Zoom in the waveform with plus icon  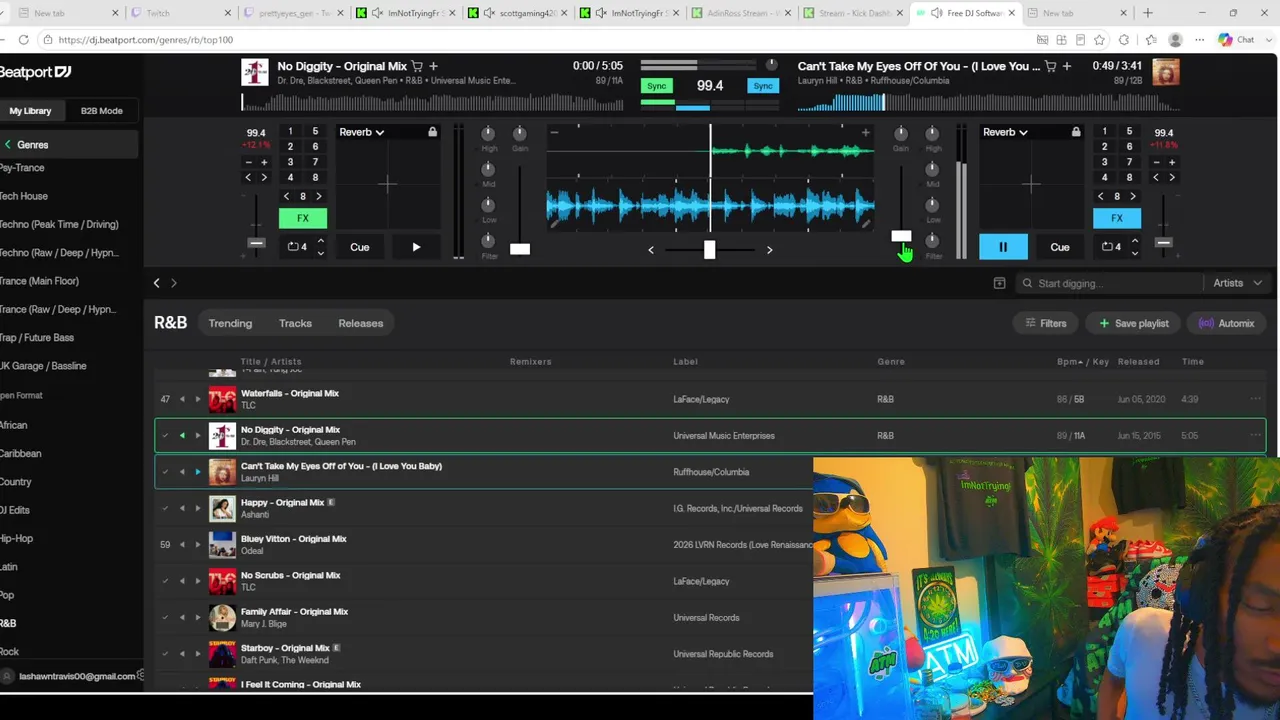point(865,132)
